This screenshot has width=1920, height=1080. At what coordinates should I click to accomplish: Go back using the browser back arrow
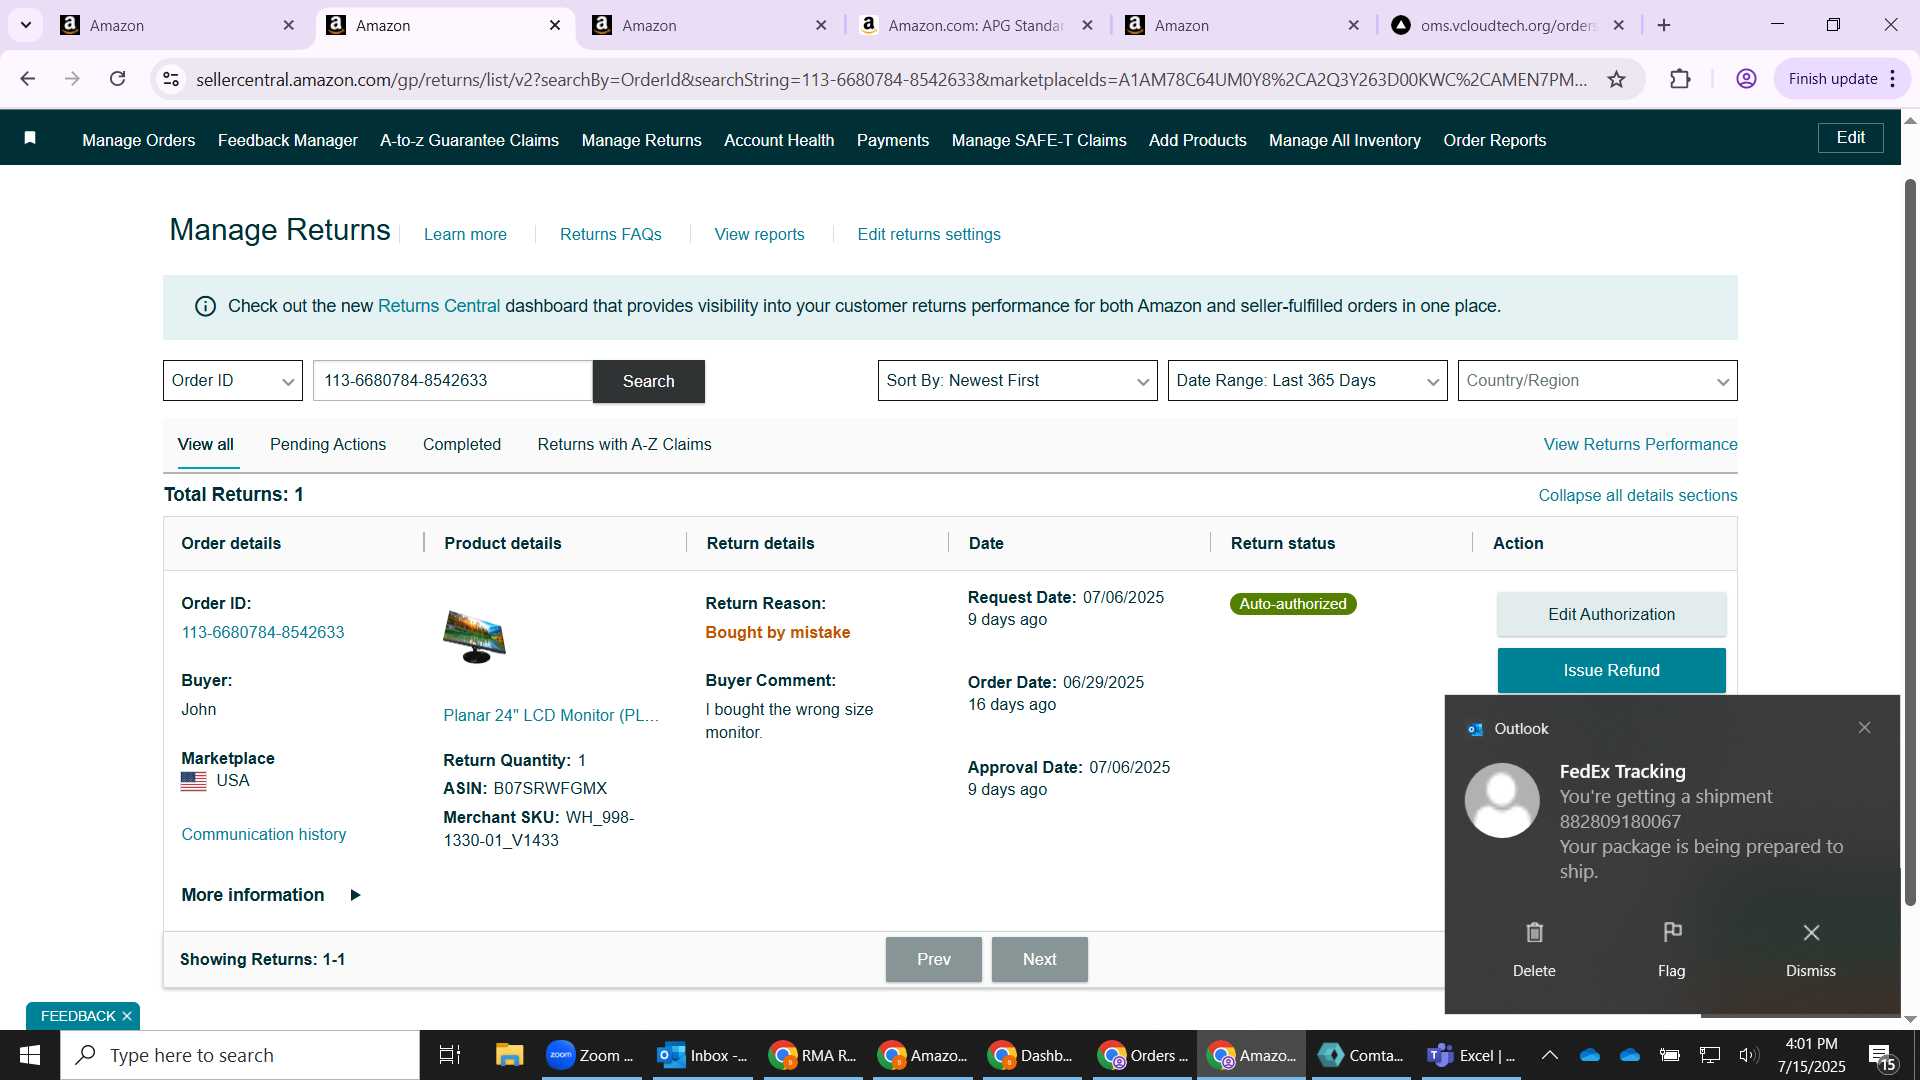tap(27, 79)
